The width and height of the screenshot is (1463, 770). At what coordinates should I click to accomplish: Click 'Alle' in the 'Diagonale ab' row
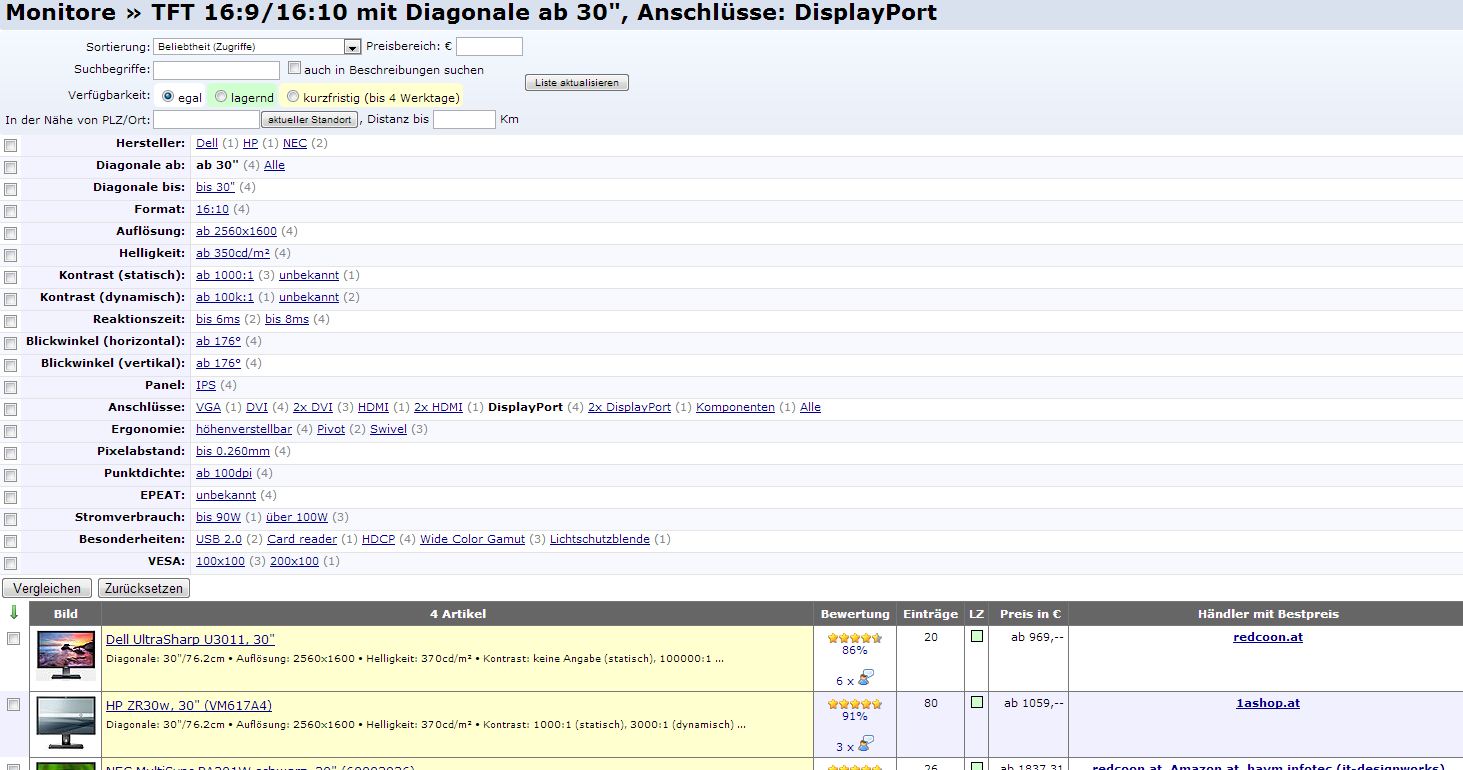click(x=274, y=165)
